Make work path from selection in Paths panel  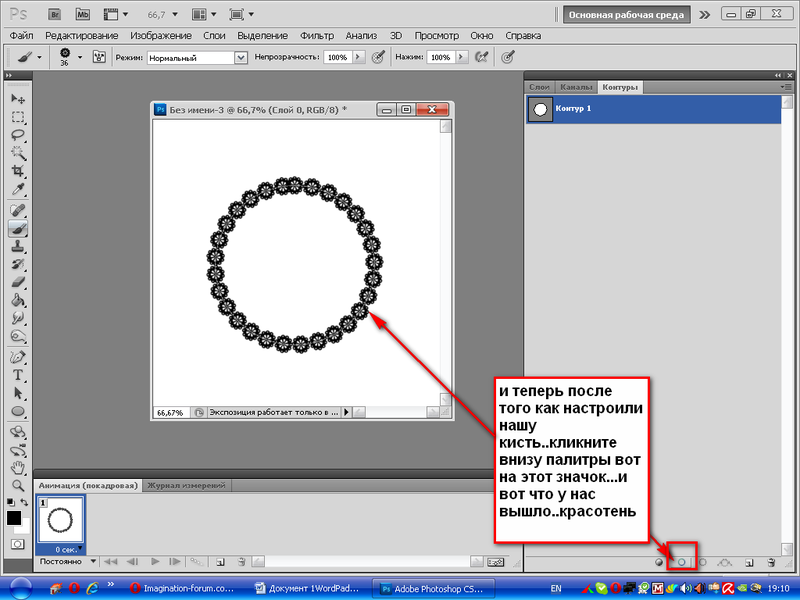pos(724,562)
